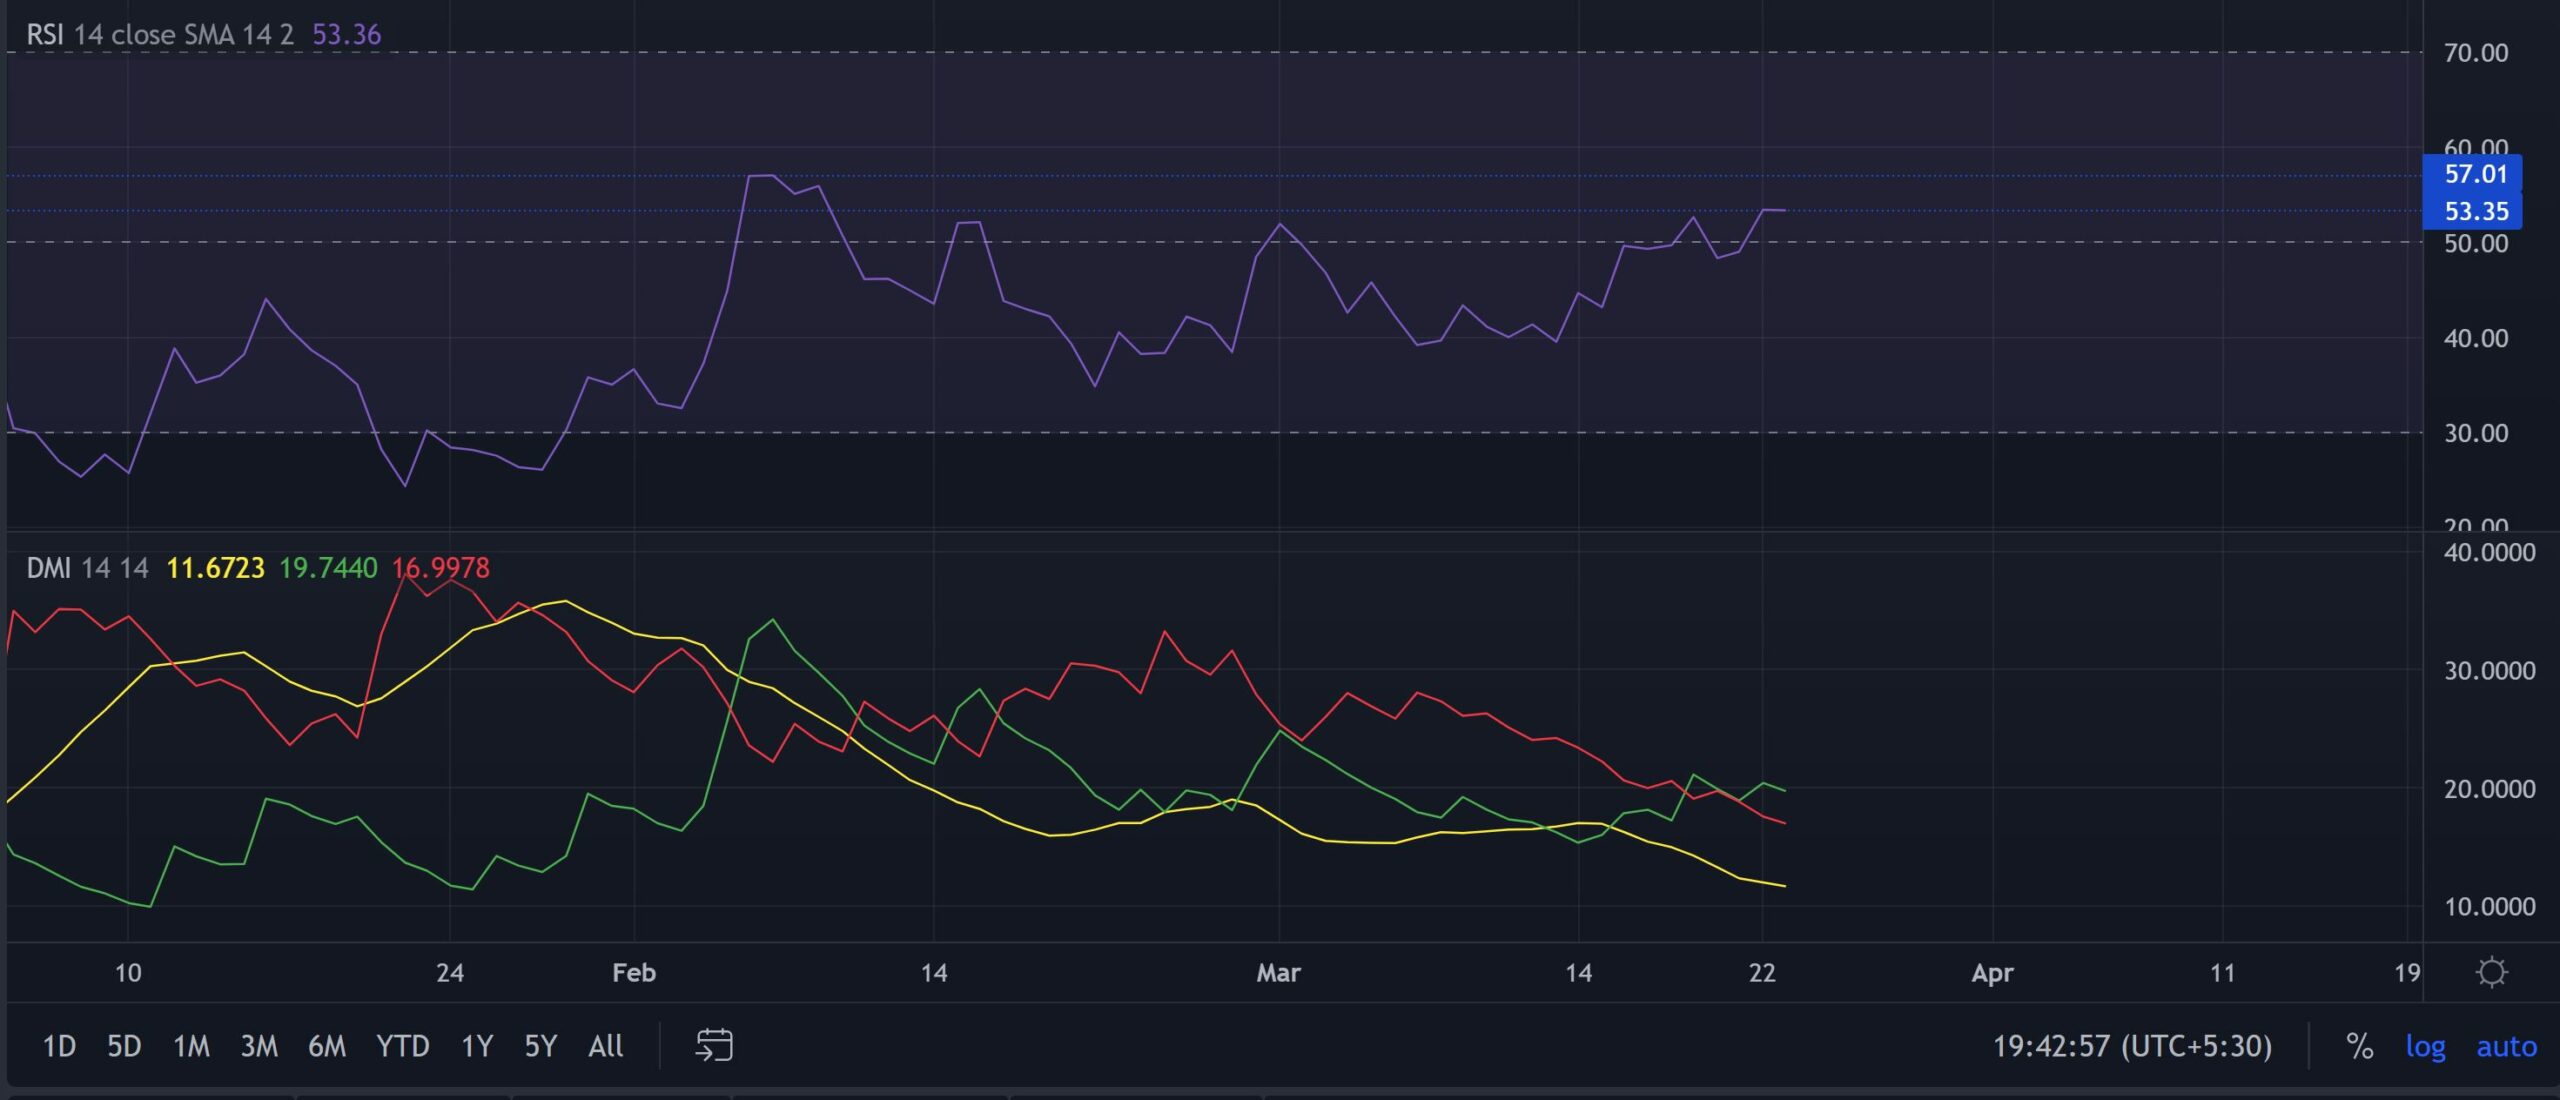Click the DMI indicator legend title

point(48,568)
